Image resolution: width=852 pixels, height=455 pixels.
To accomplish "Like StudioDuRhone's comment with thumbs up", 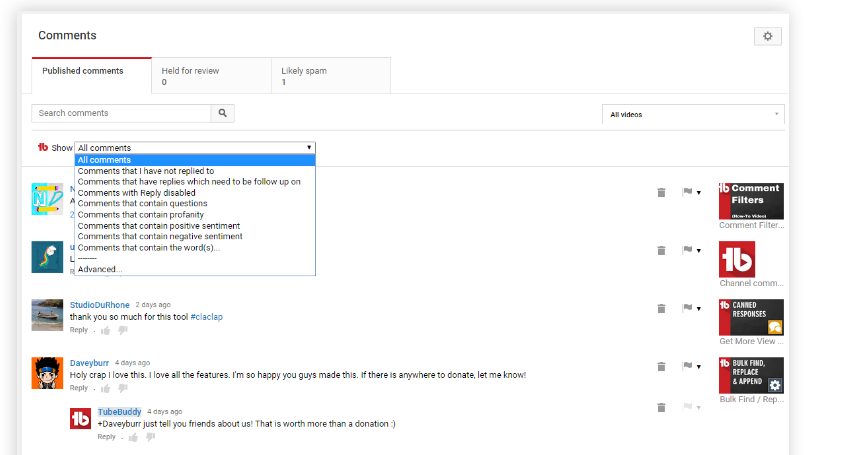I will (105, 331).
